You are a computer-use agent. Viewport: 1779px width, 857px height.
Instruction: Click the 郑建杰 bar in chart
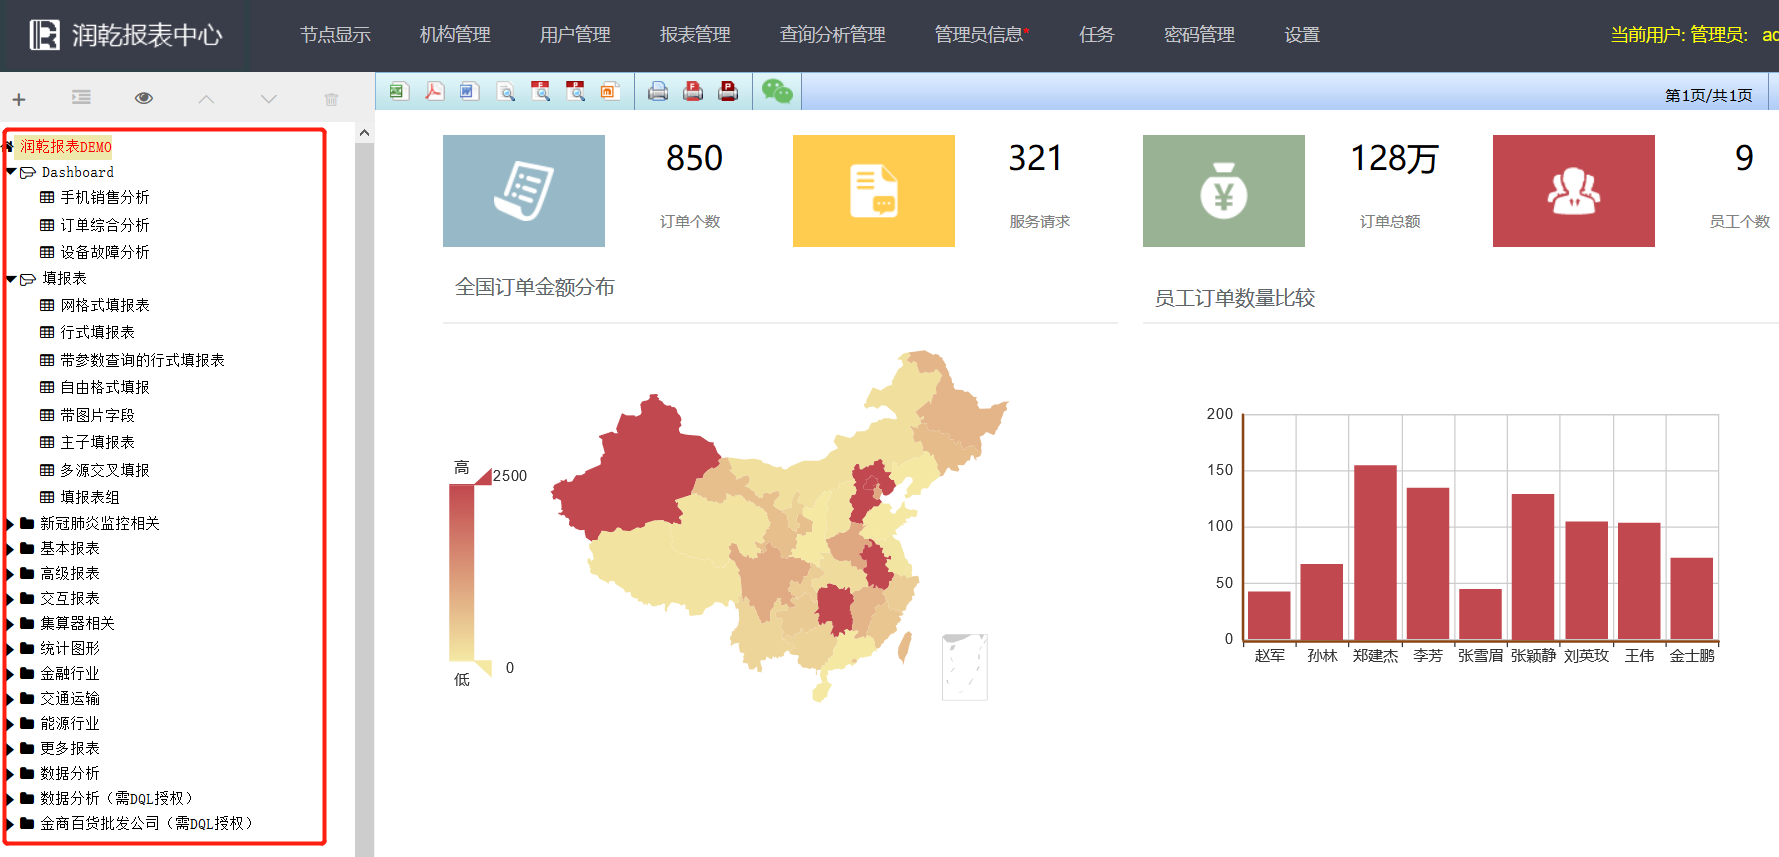pos(1375,552)
